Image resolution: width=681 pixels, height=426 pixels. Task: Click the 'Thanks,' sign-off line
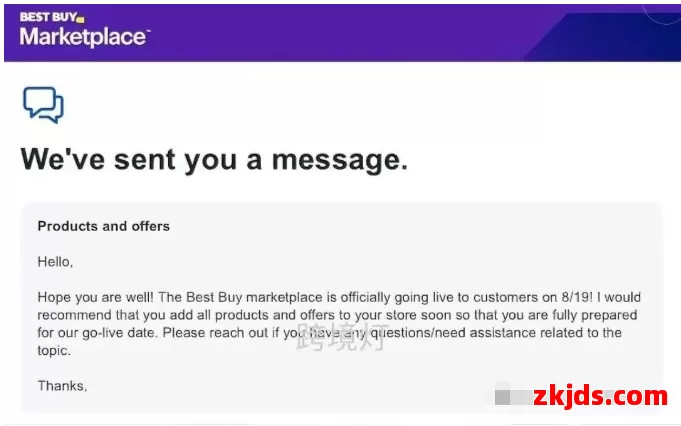[x=62, y=386]
